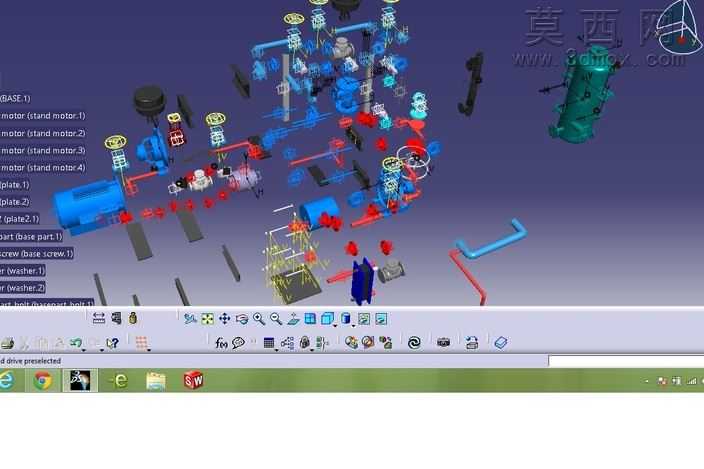Expand the Lock icon dropdown arrow
Viewport: 704px width, 469px height.
[312, 350]
